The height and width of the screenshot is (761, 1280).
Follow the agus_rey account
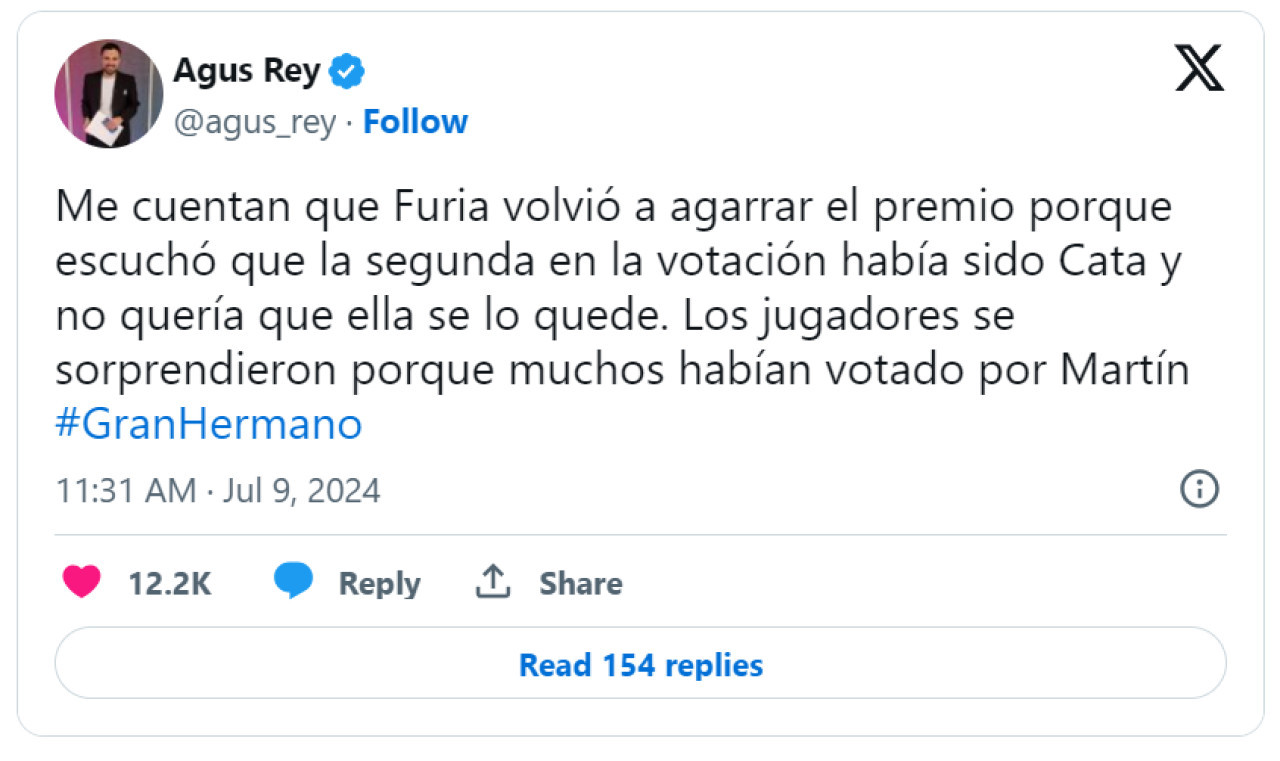pyautogui.click(x=415, y=122)
